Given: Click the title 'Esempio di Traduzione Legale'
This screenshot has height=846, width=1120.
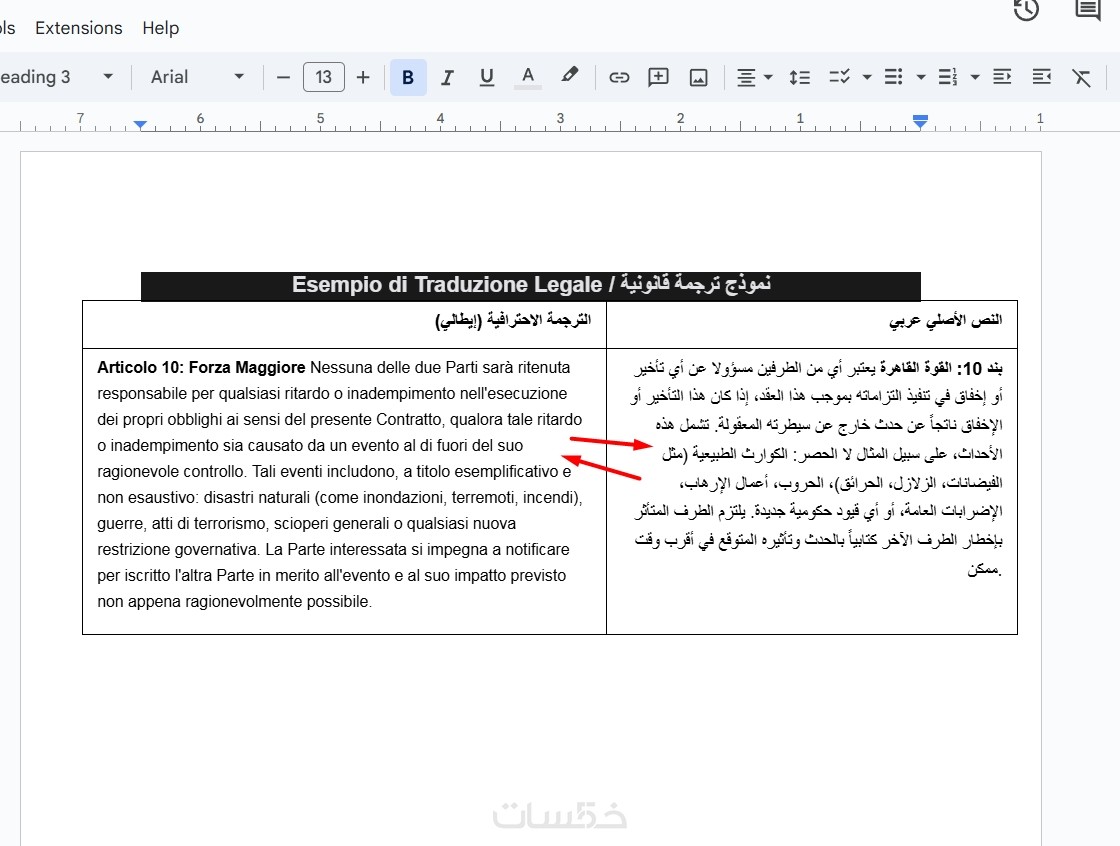Looking at the screenshot, I should tap(446, 284).
